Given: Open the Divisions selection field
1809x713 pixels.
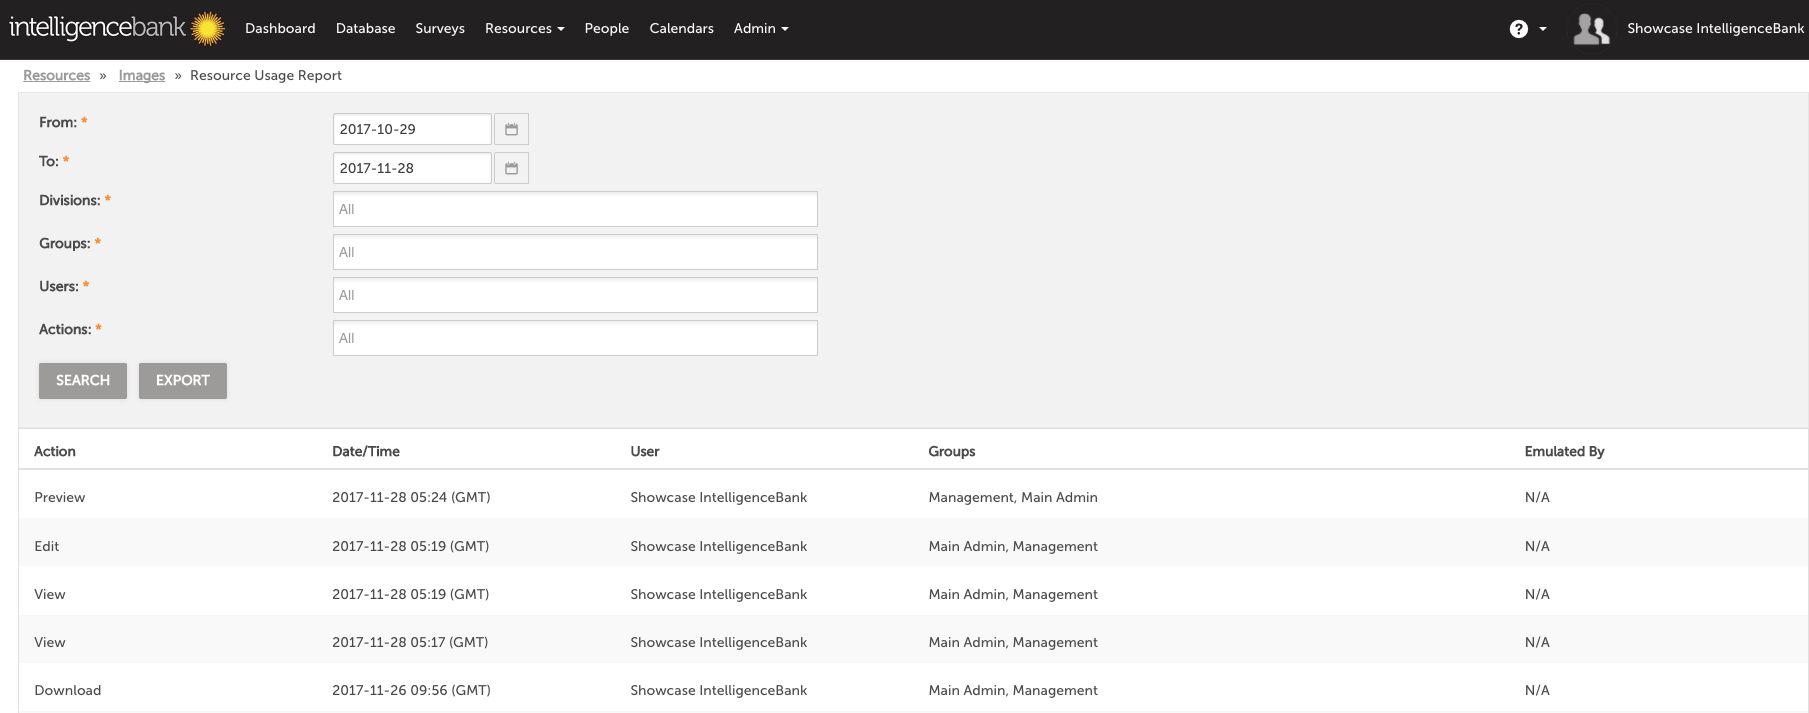Looking at the screenshot, I should point(575,209).
